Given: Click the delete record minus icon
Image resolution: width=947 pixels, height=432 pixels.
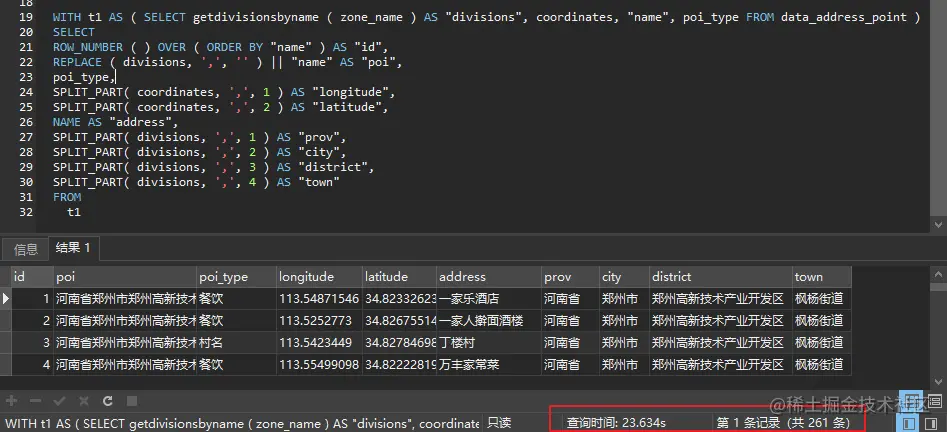Looking at the screenshot, I should [x=35, y=401].
